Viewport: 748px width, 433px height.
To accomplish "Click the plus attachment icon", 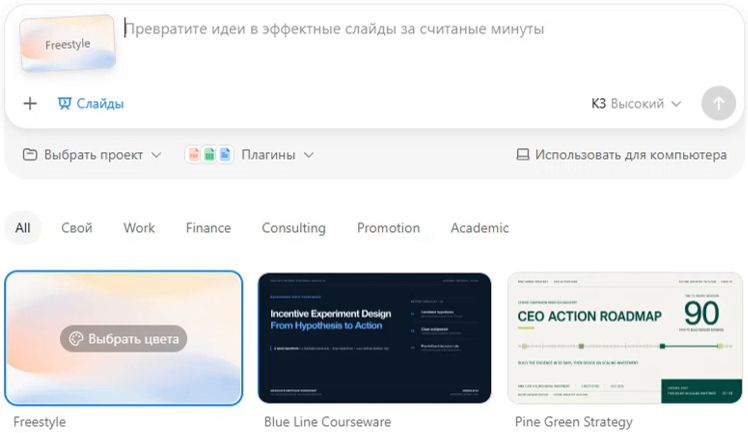I will pos(30,103).
